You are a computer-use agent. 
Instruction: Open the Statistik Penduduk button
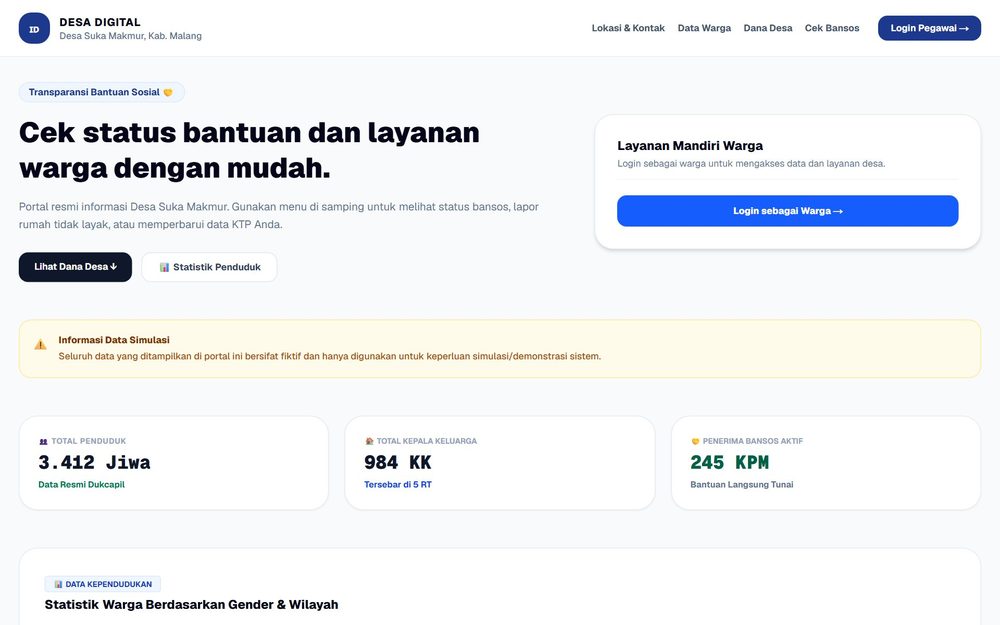[x=209, y=267]
